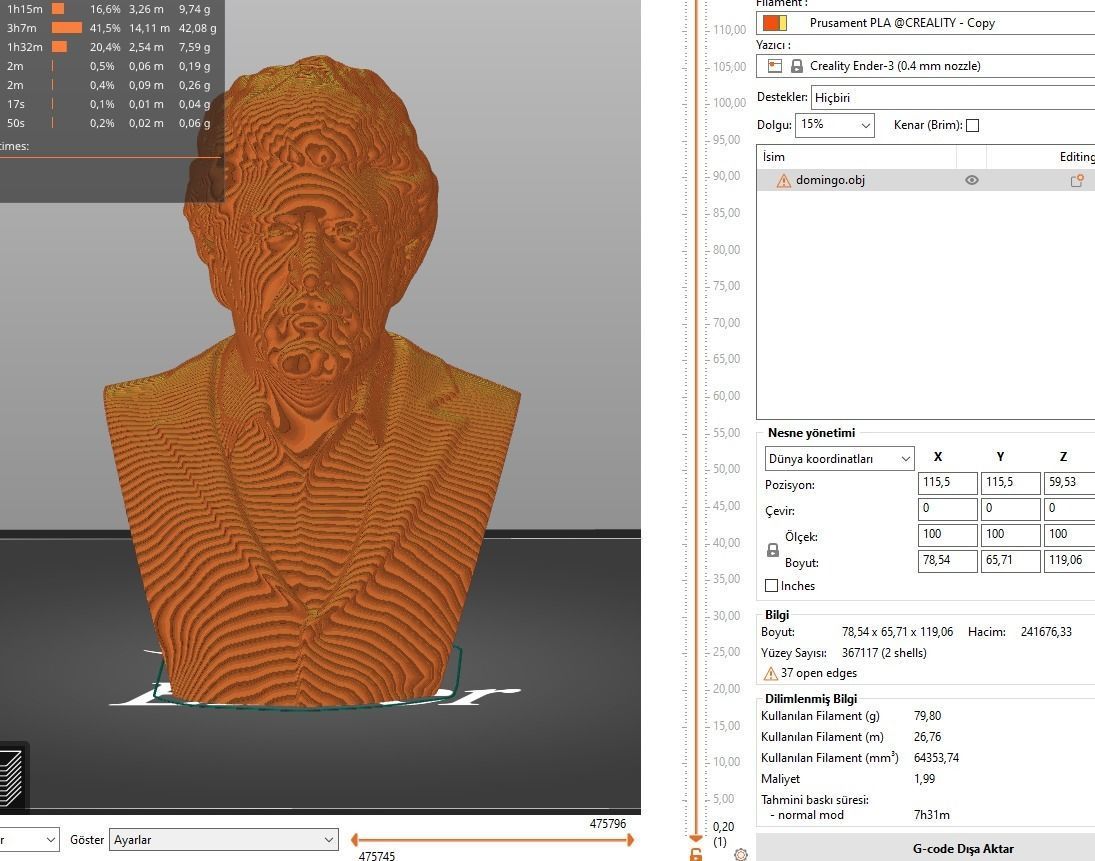Click the 50,00 mark on the layer ruler
This screenshot has height=861, width=1095.
tap(726, 469)
